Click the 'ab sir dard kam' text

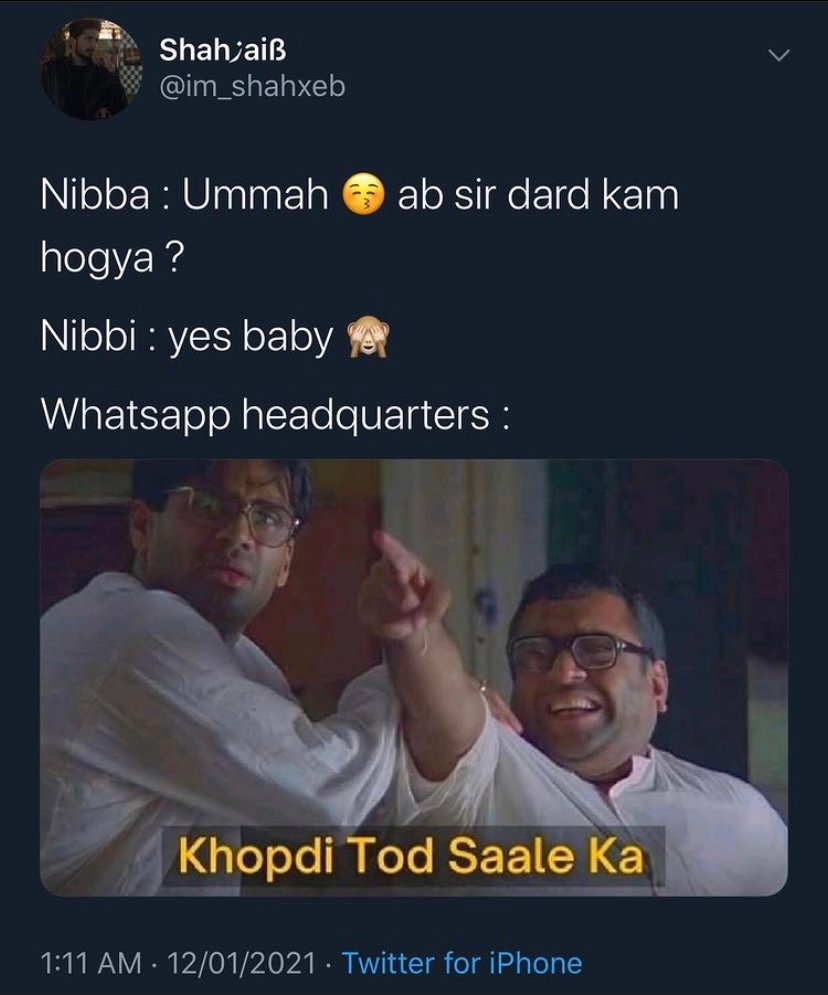point(538,195)
